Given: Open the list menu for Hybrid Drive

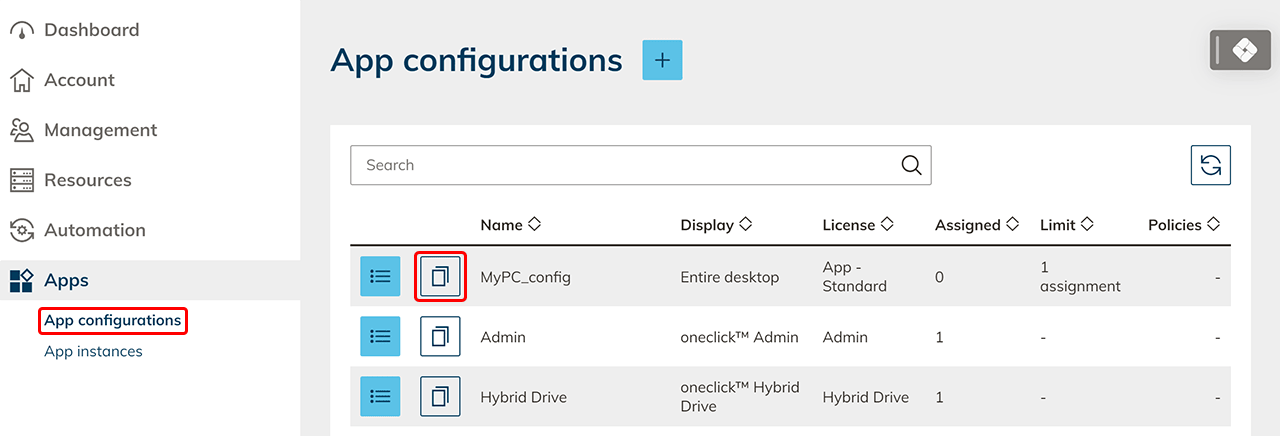Looking at the screenshot, I should [380, 397].
